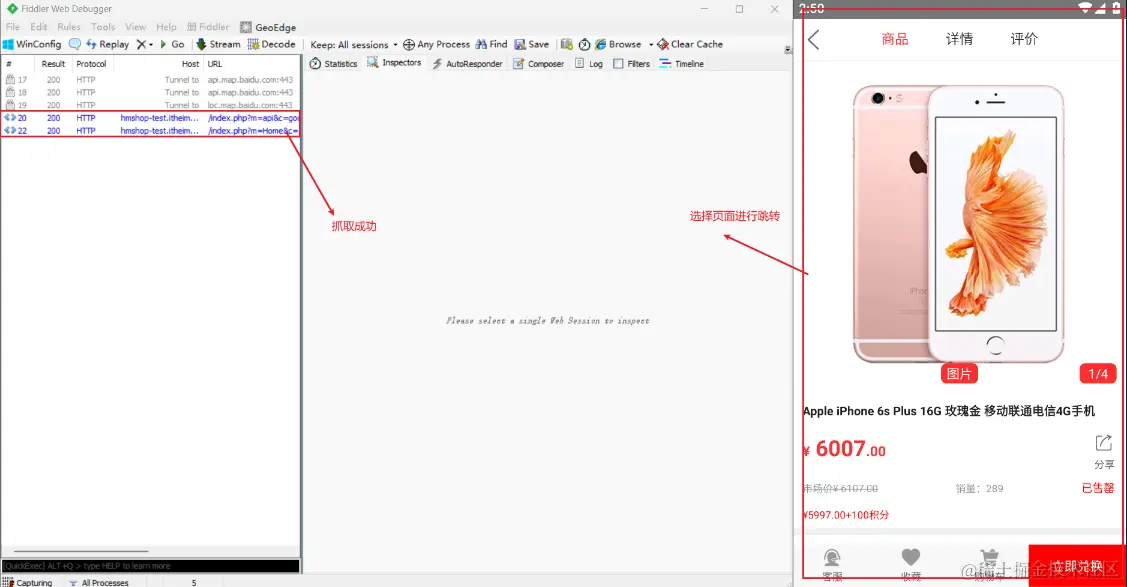The width and height of the screenshot is (1127, 587).
Task: Select session 22 hmshop-test request
Action: 150,131
